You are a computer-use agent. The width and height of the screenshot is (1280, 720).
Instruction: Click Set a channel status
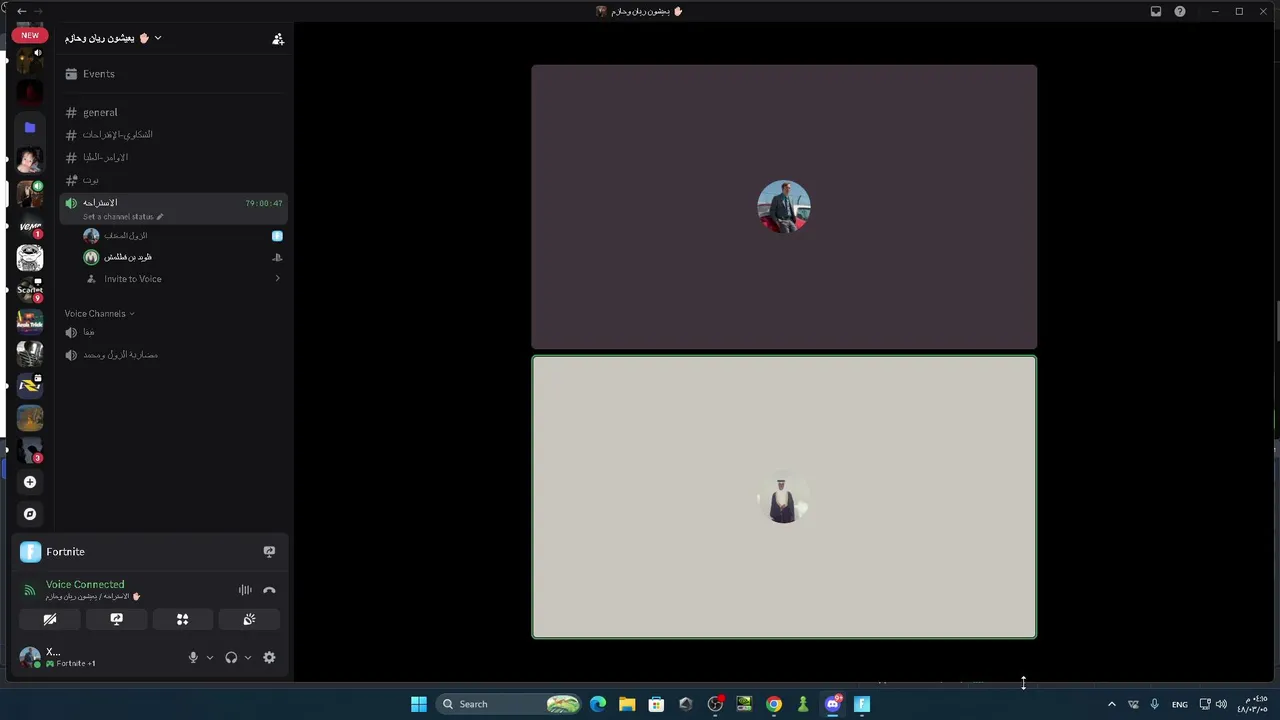point(123,216)
